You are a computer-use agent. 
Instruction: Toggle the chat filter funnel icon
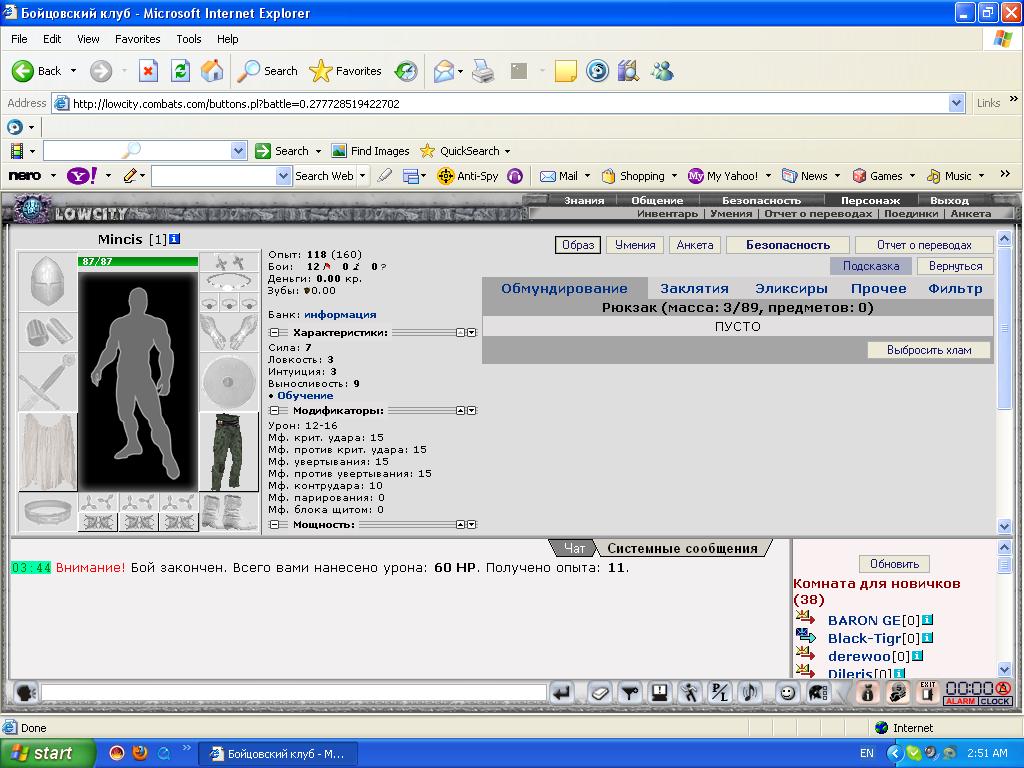tap(630, 693)
